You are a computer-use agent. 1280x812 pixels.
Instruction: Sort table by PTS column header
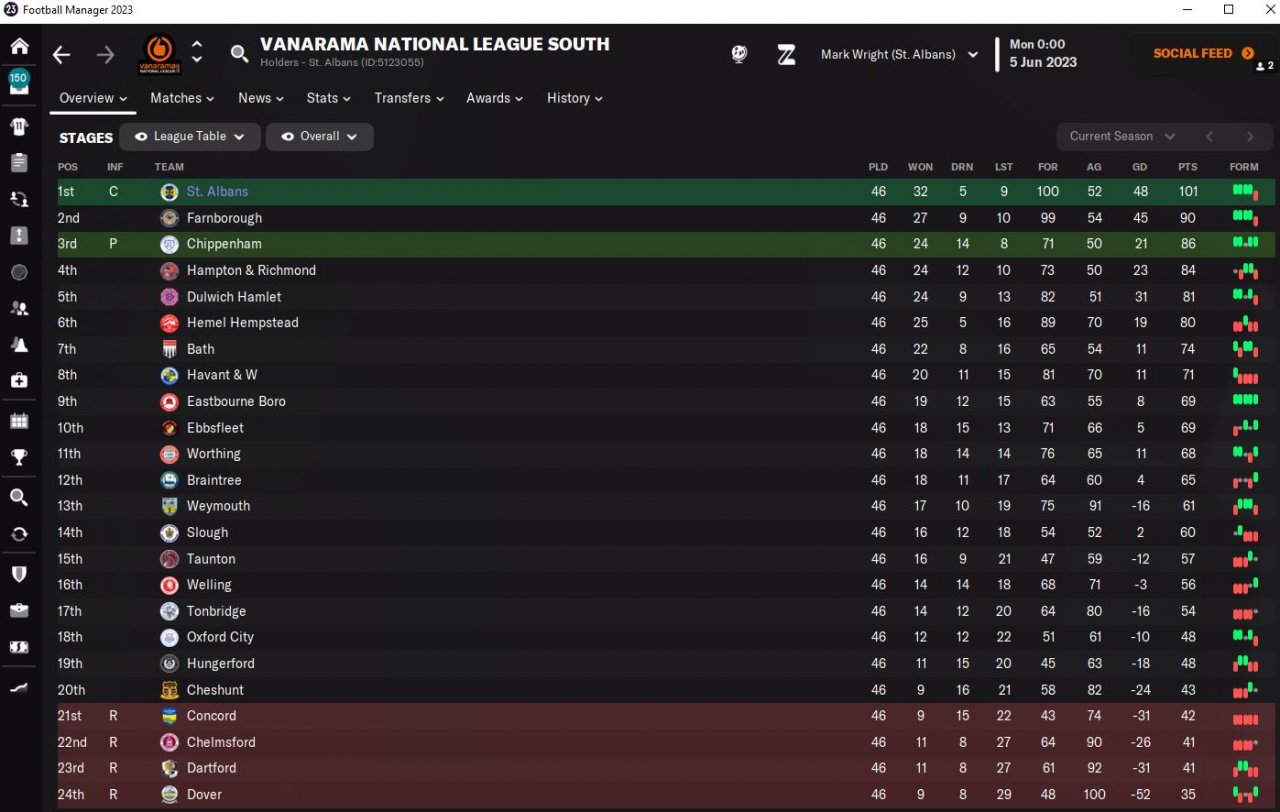[1187, 167]
